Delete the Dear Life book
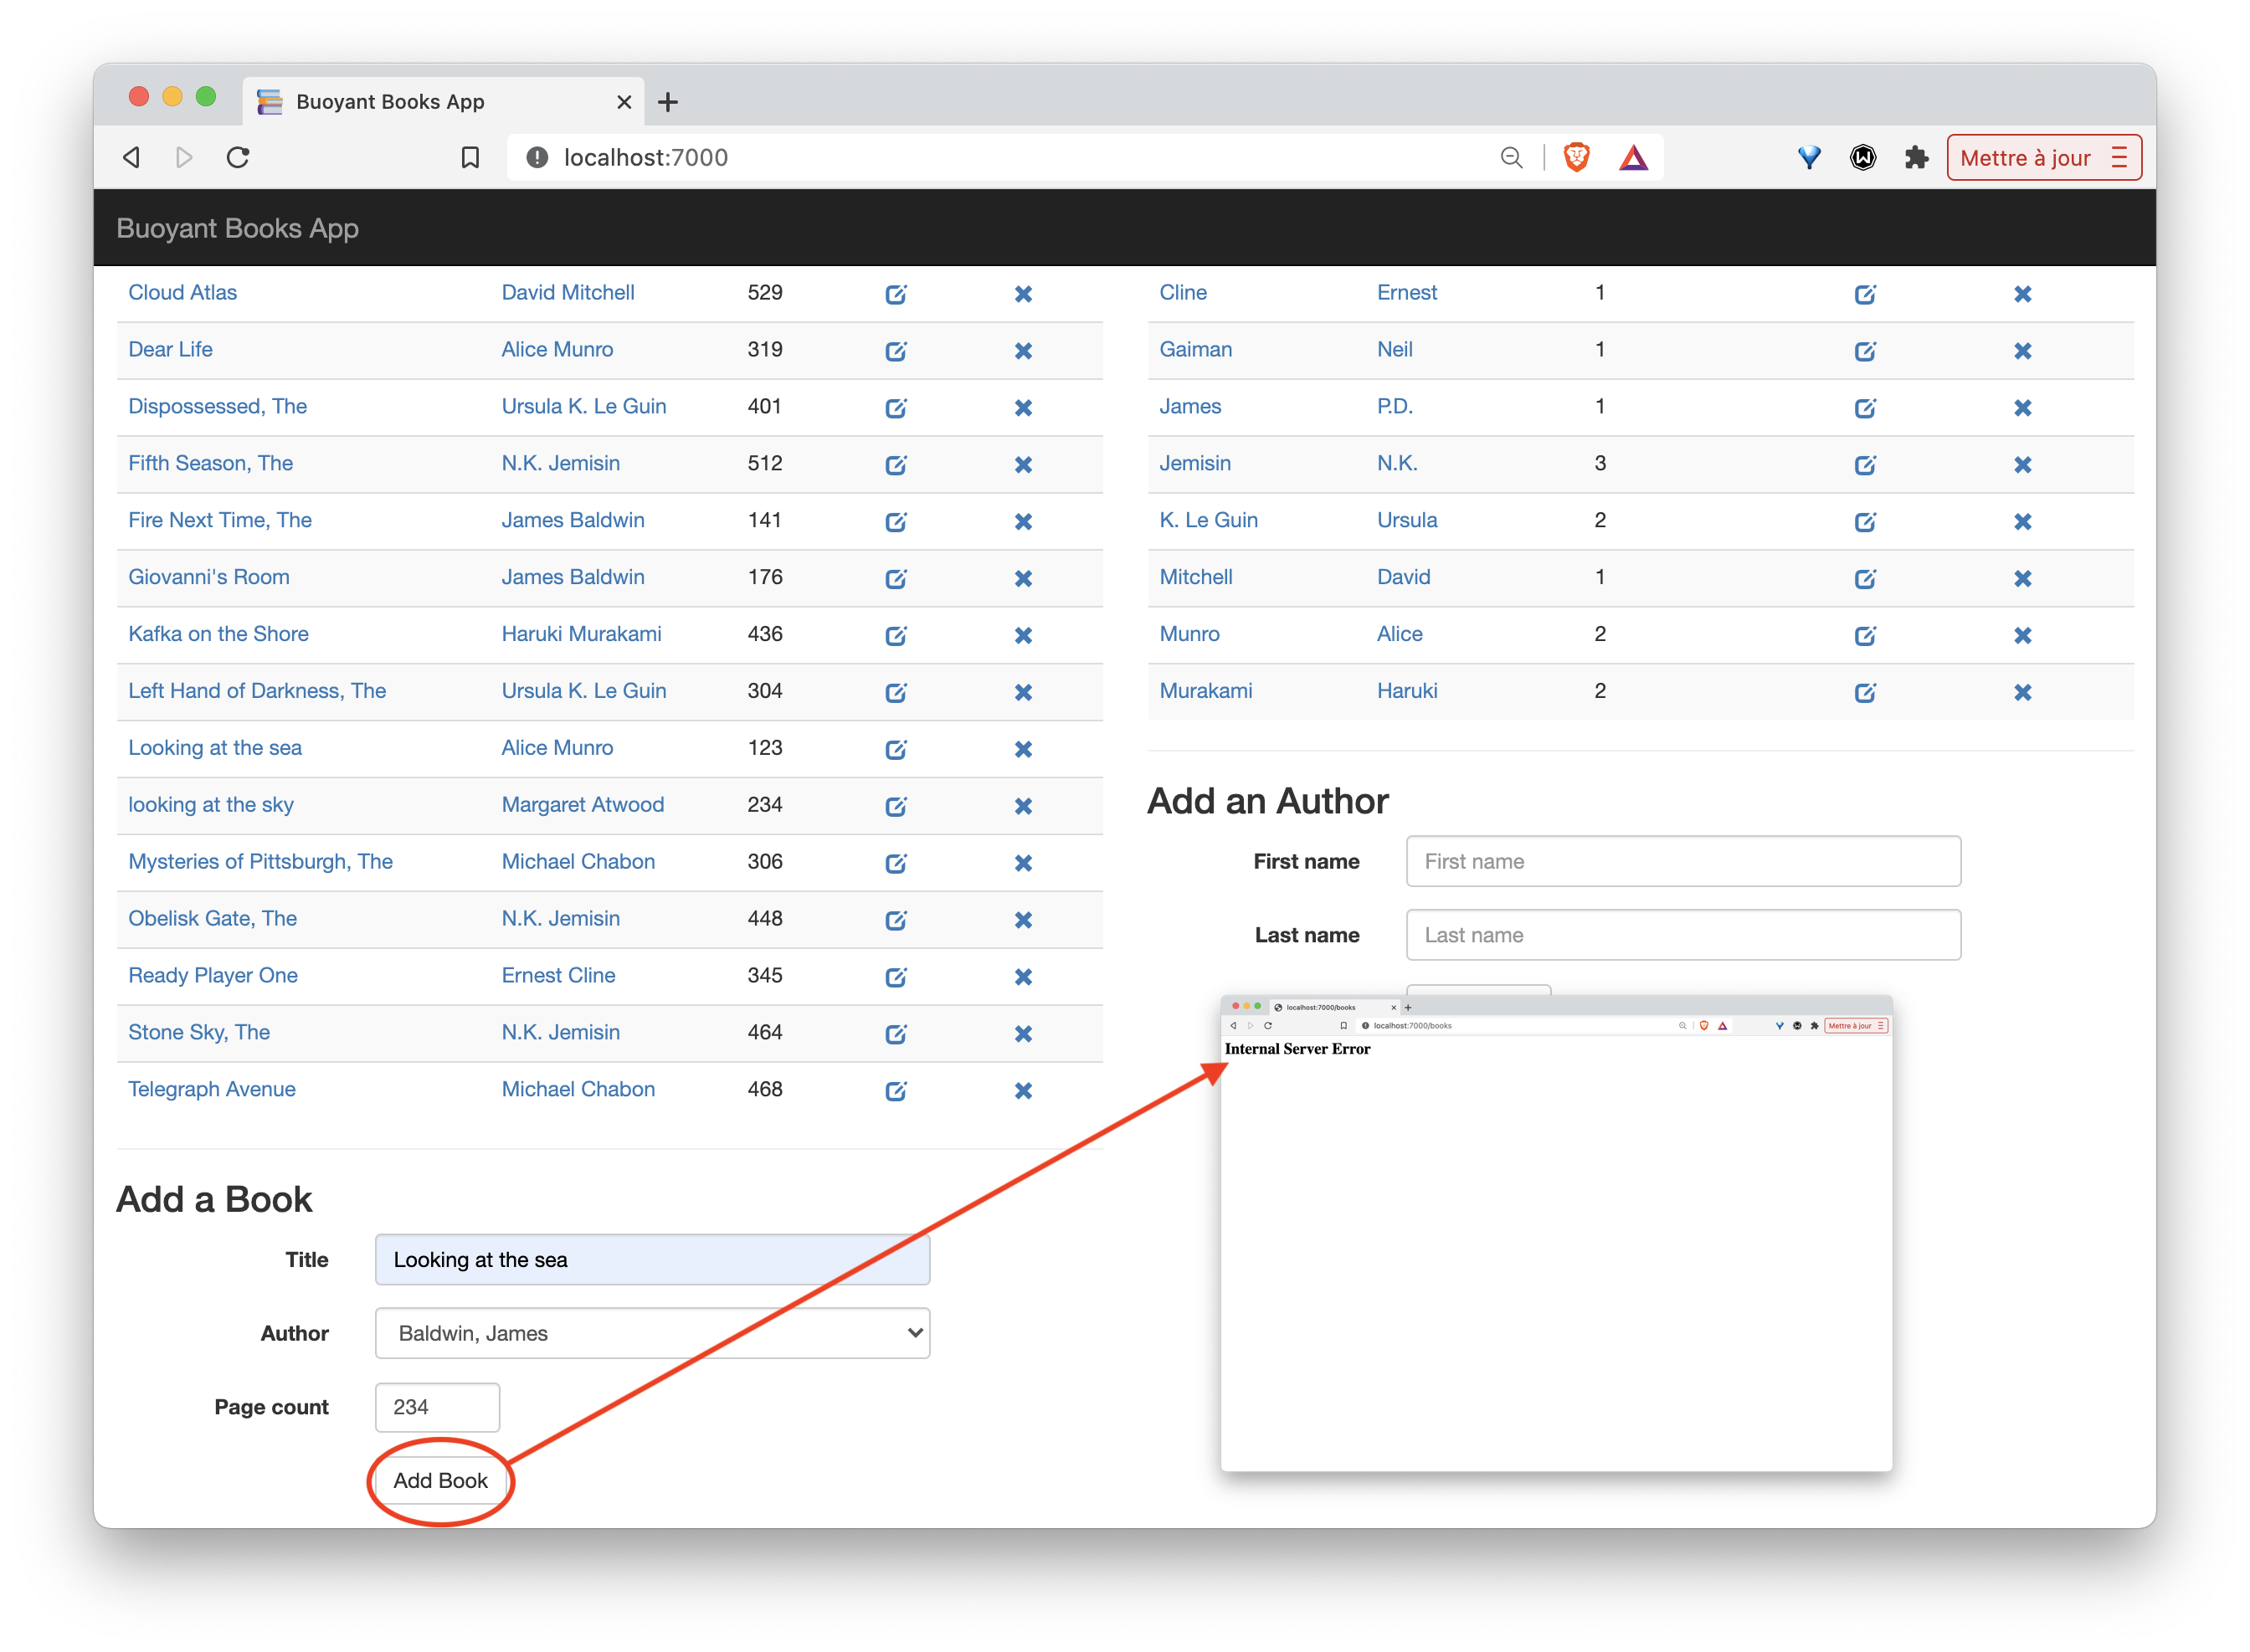Screen dimensions: 2250x1652 (x=1022, y=351)
